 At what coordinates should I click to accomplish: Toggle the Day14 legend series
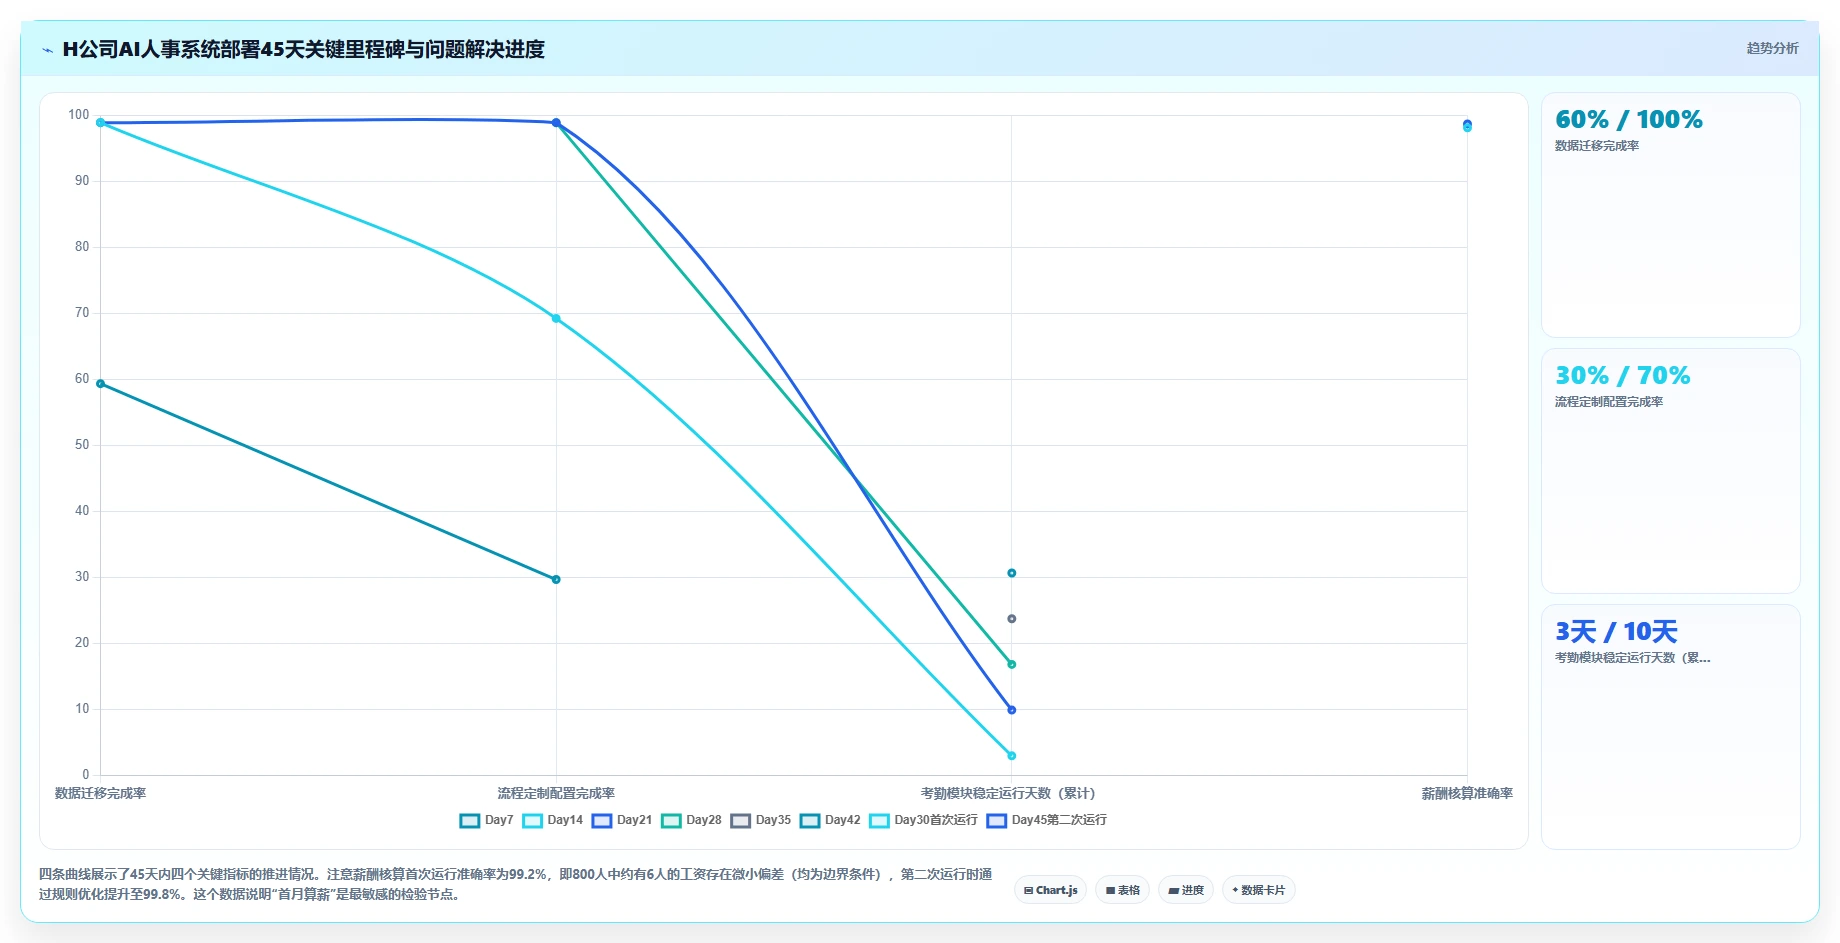click(553, 820)
